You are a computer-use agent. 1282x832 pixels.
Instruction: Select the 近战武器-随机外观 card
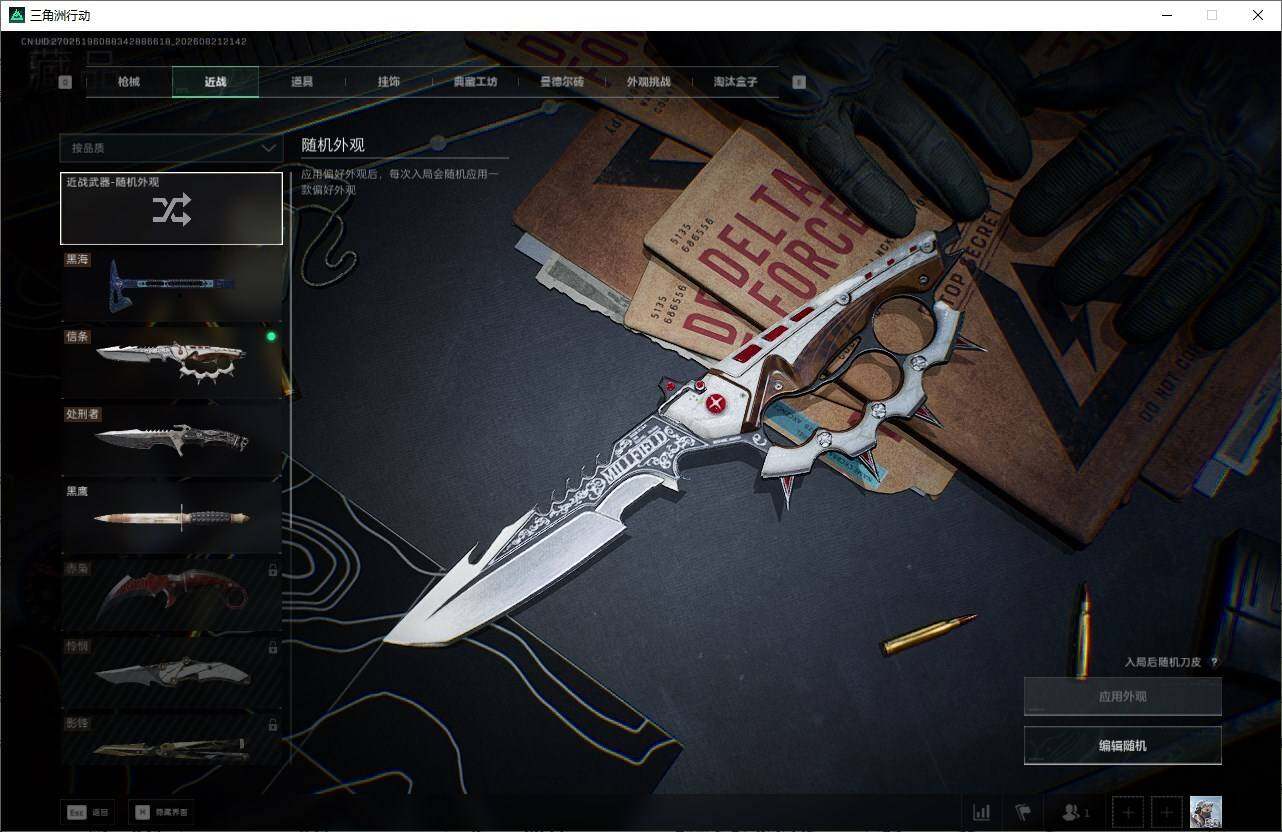171,208
